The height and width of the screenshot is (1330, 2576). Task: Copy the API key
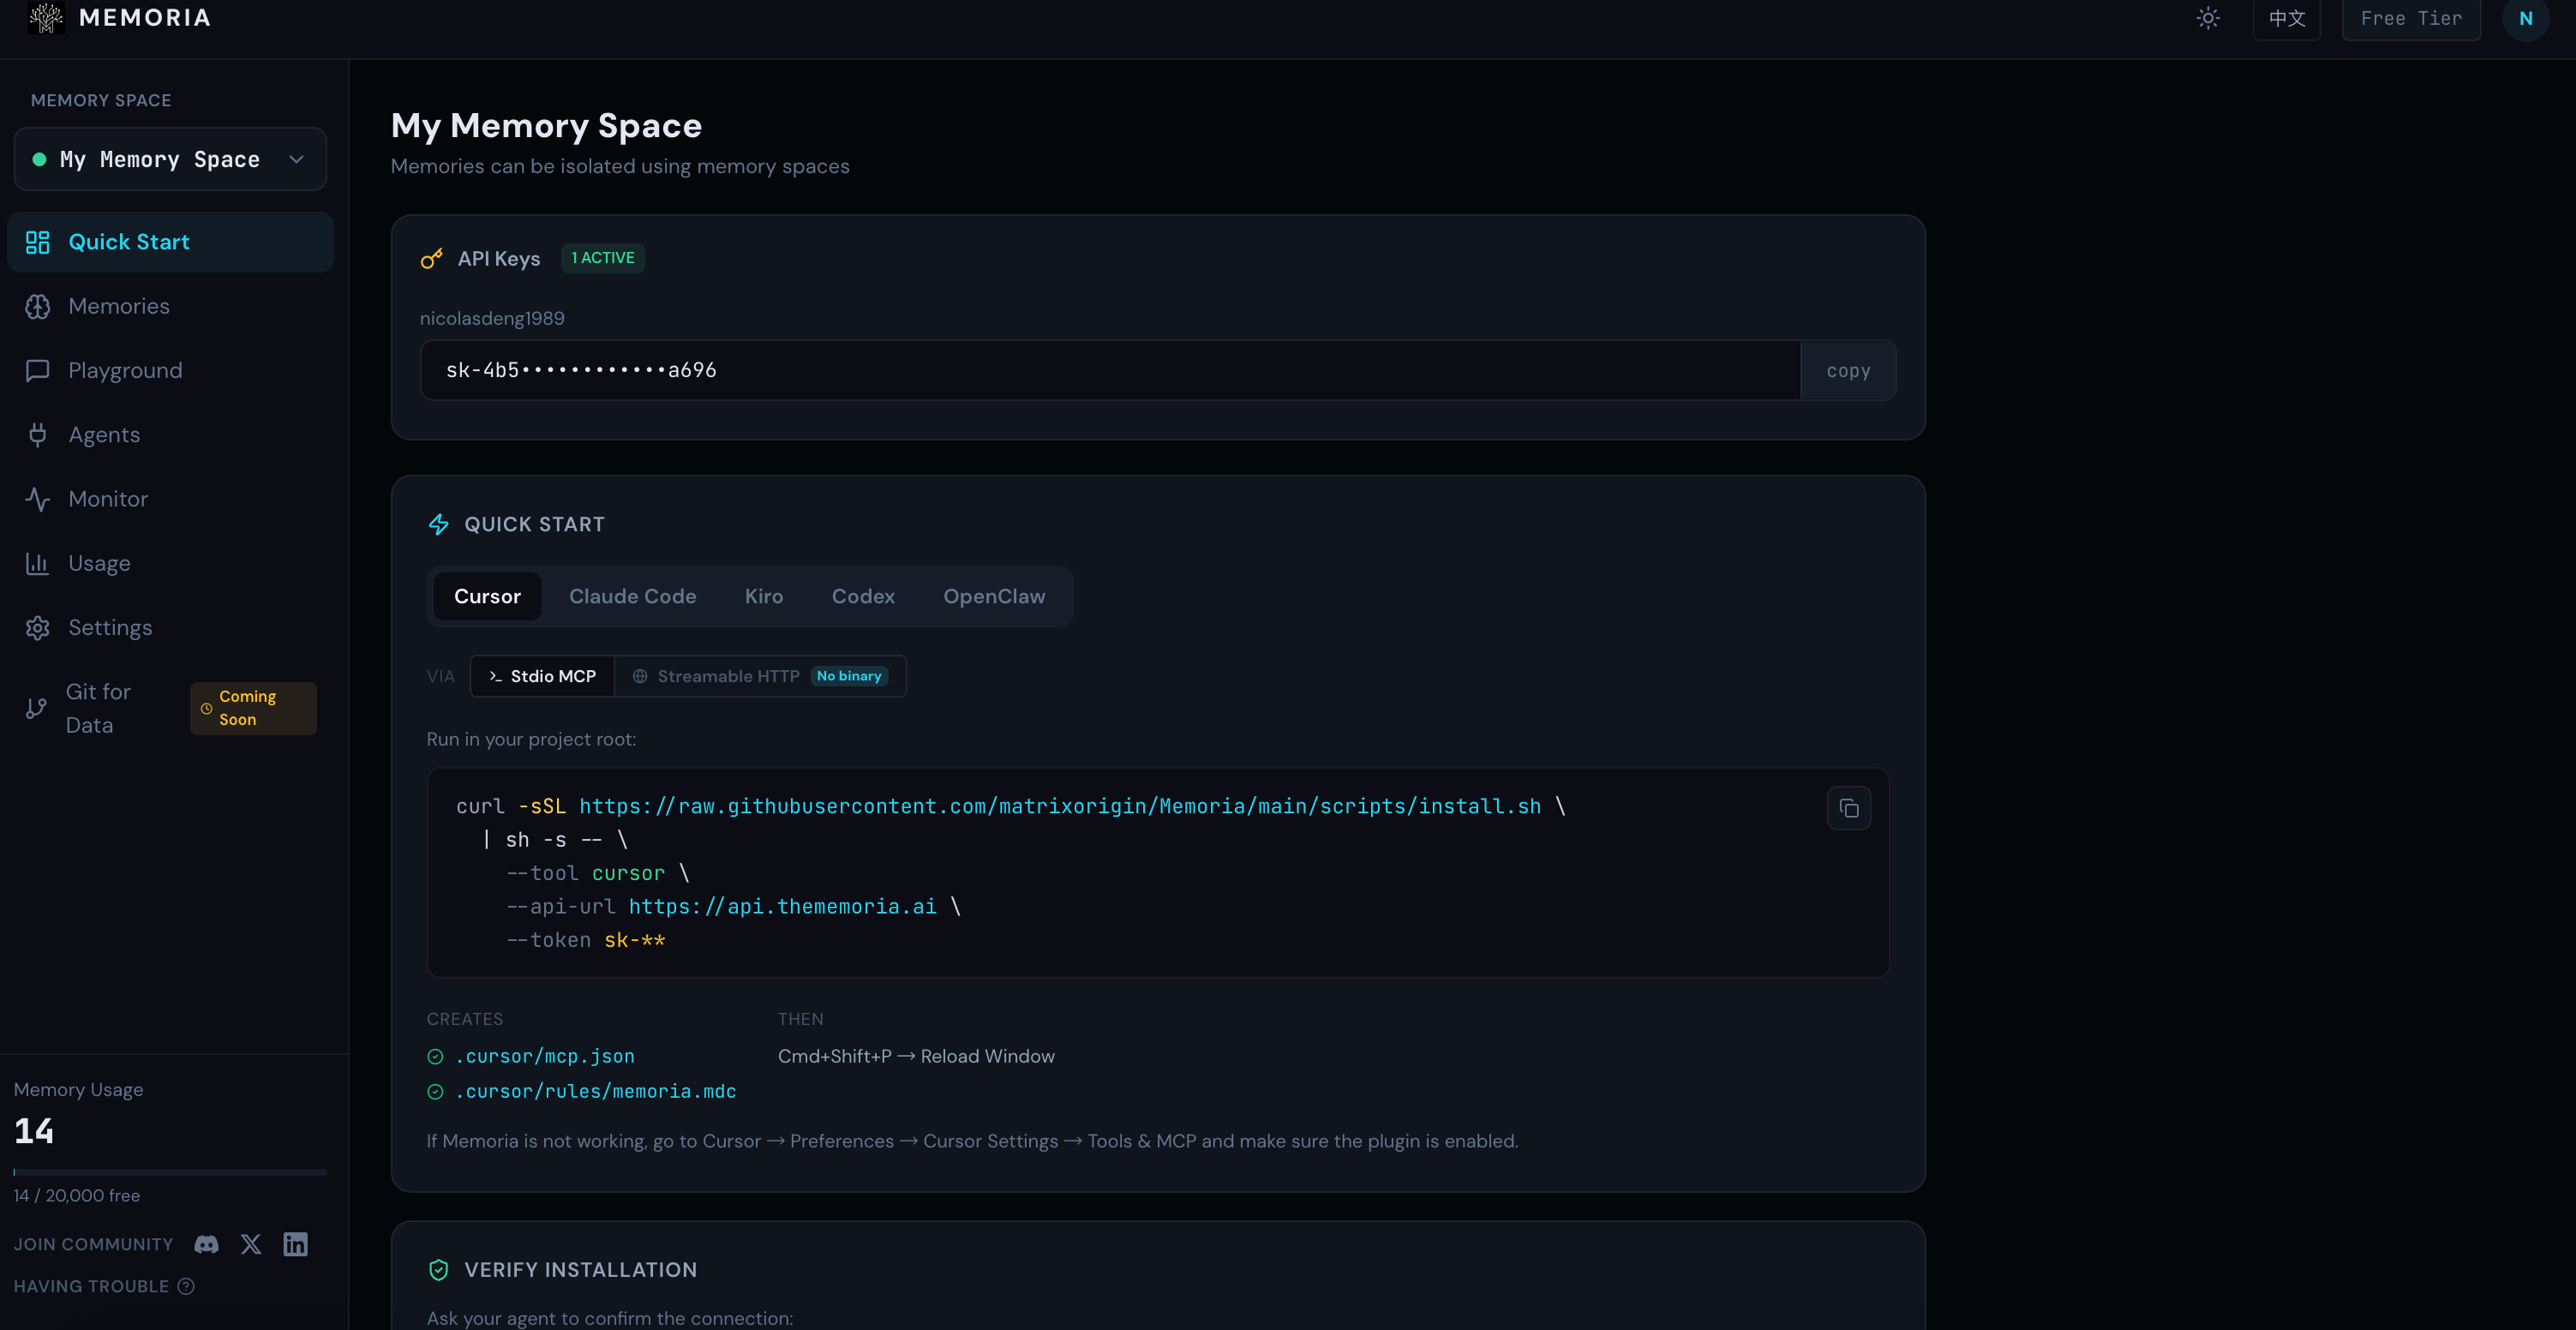click(1848, 370)
